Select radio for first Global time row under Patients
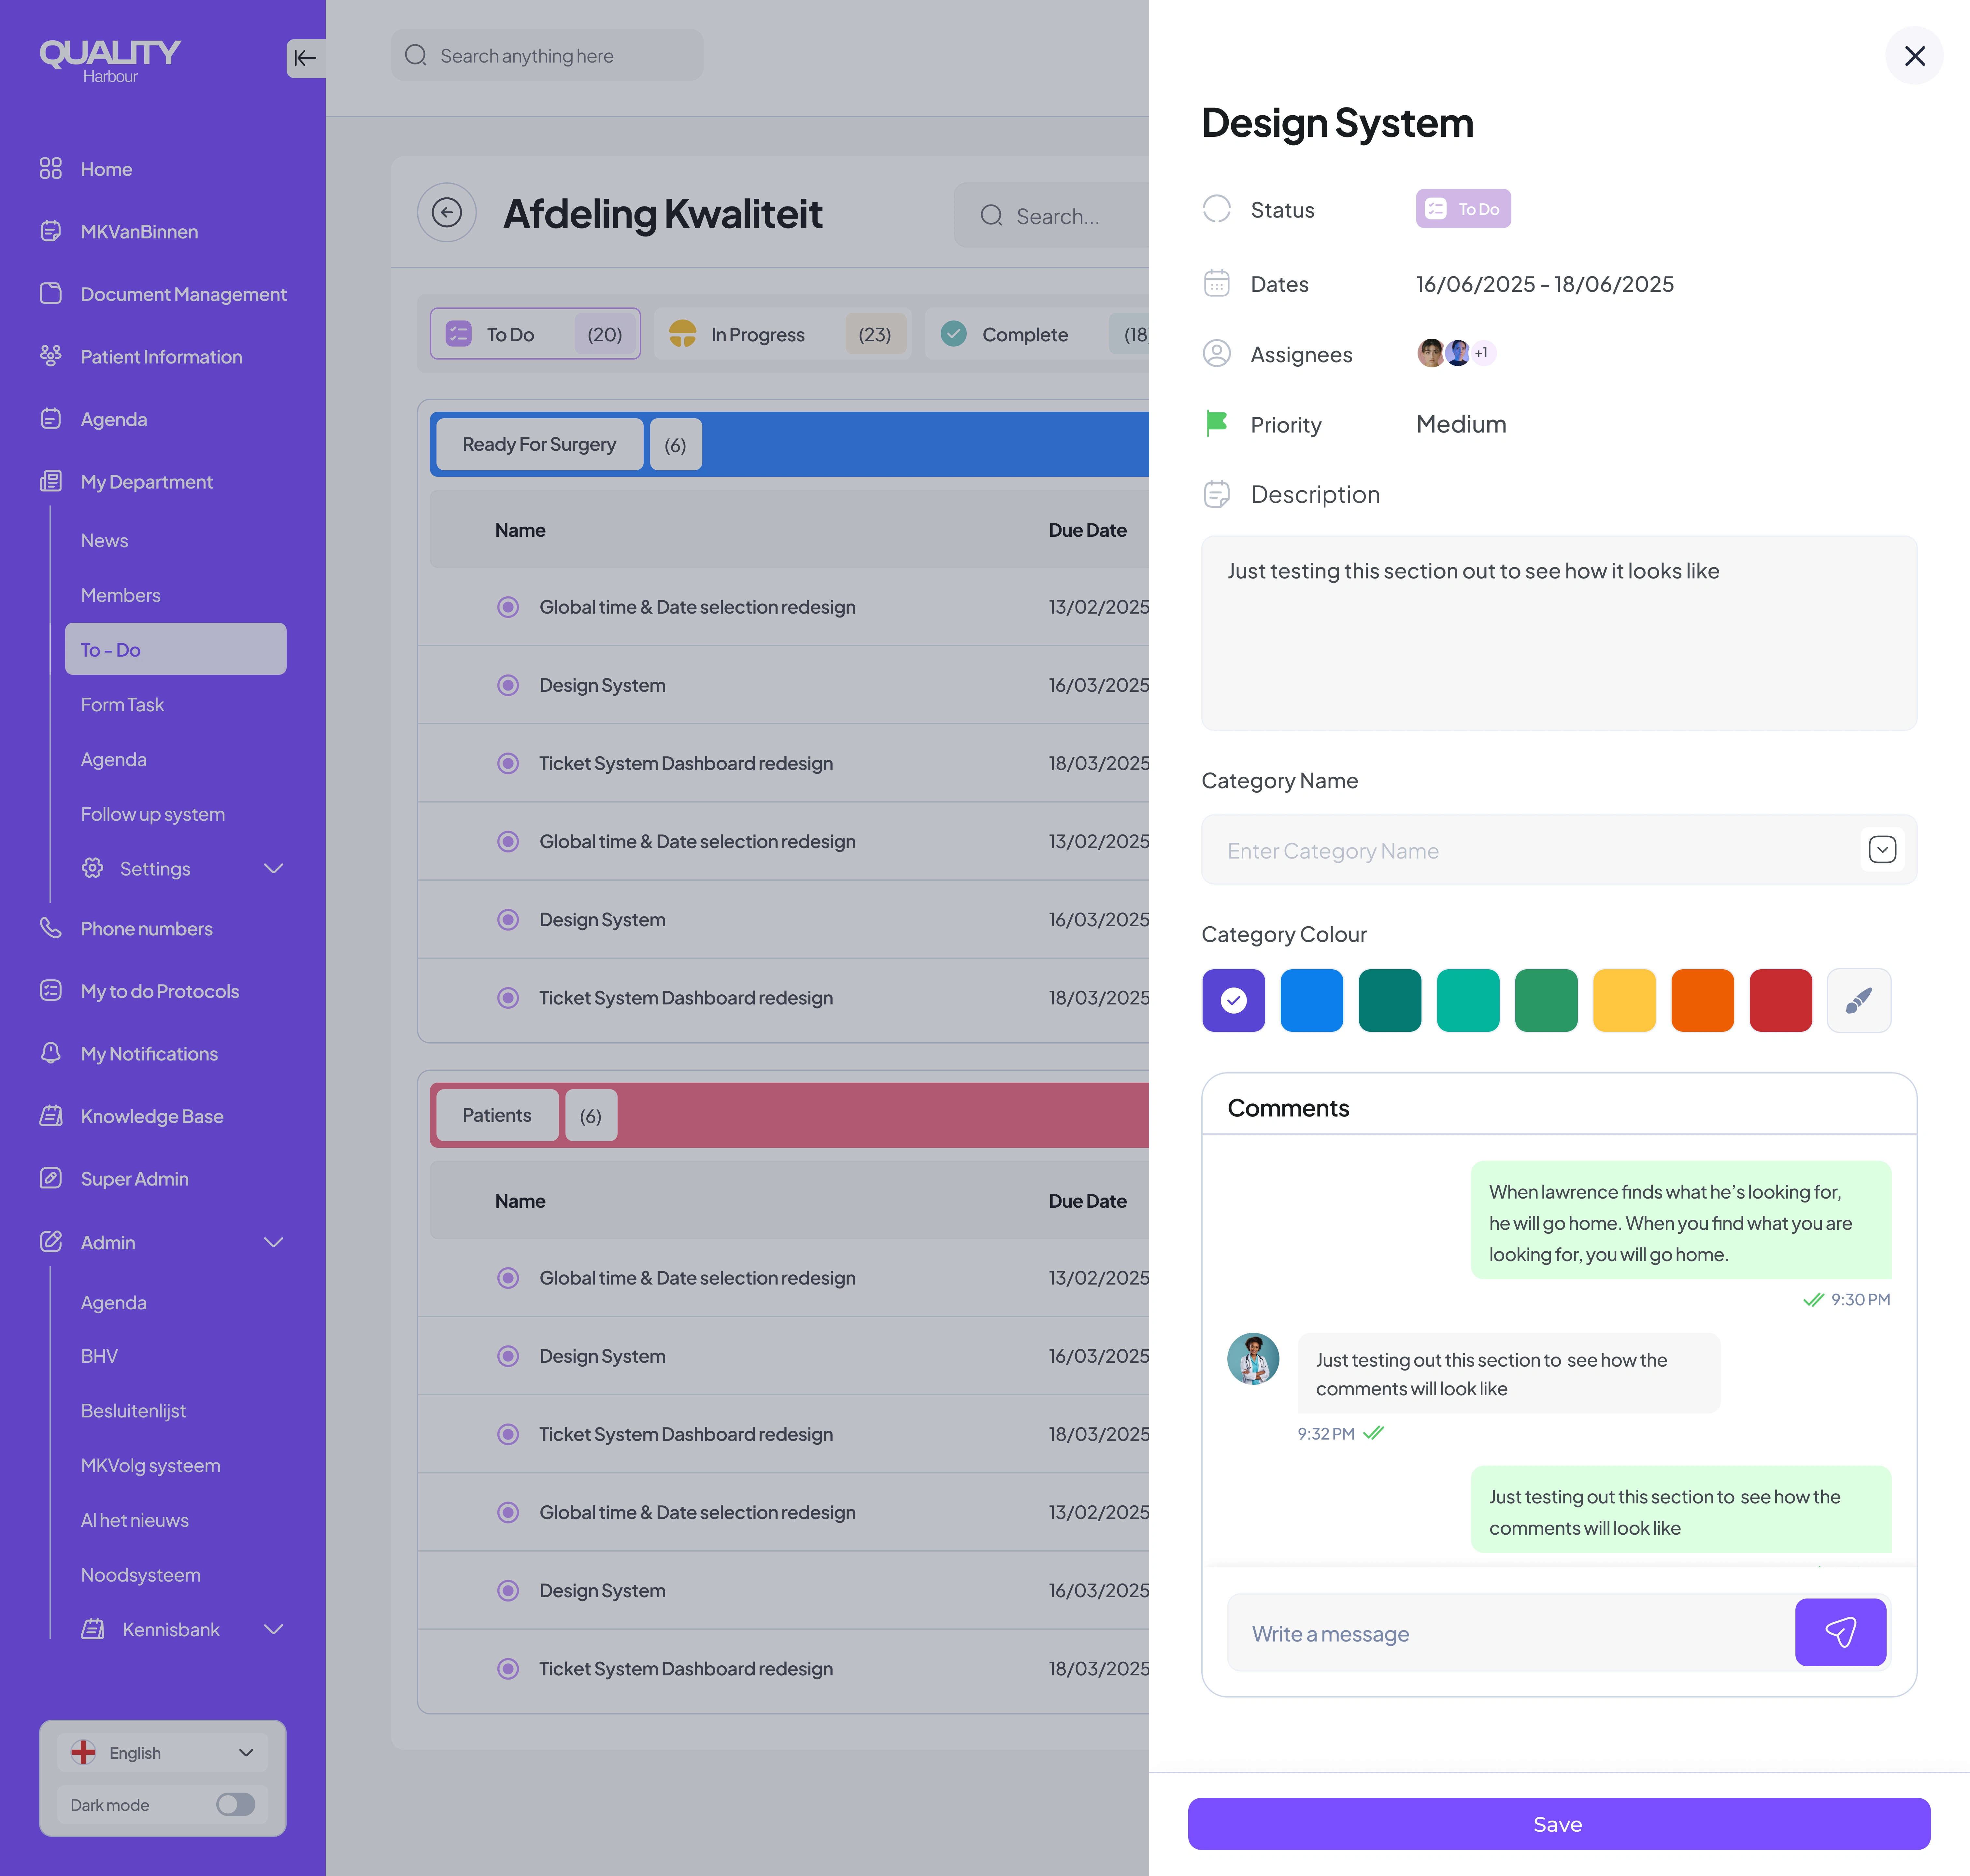Image resolution: width=1970 pixels, height=1876 pixels. click(x=508, y=1278)
